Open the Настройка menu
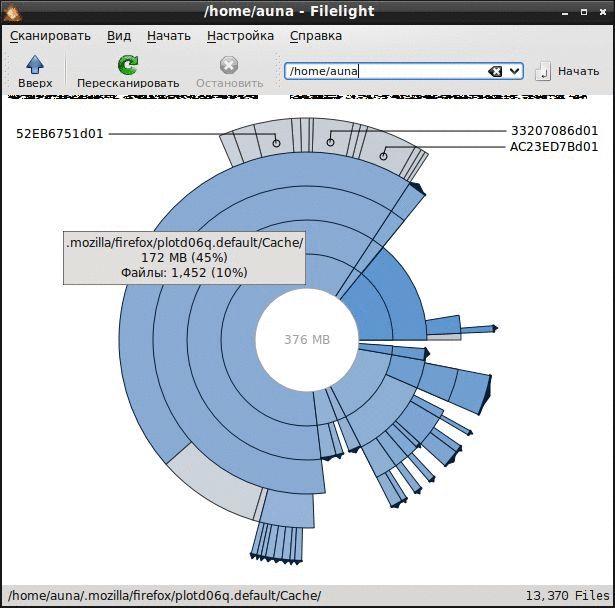 point(240,36)
